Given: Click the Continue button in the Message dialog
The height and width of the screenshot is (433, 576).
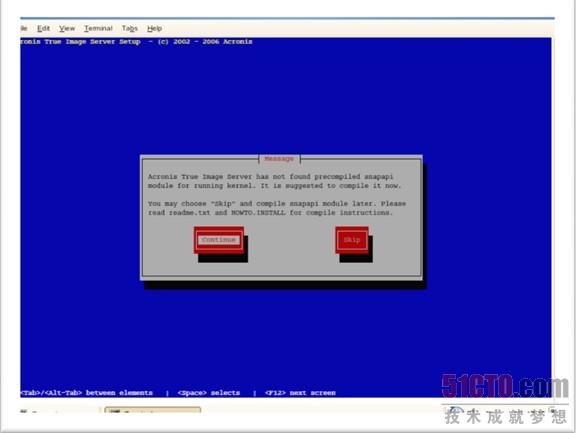Looking at the screenshot, I should 219,240.
